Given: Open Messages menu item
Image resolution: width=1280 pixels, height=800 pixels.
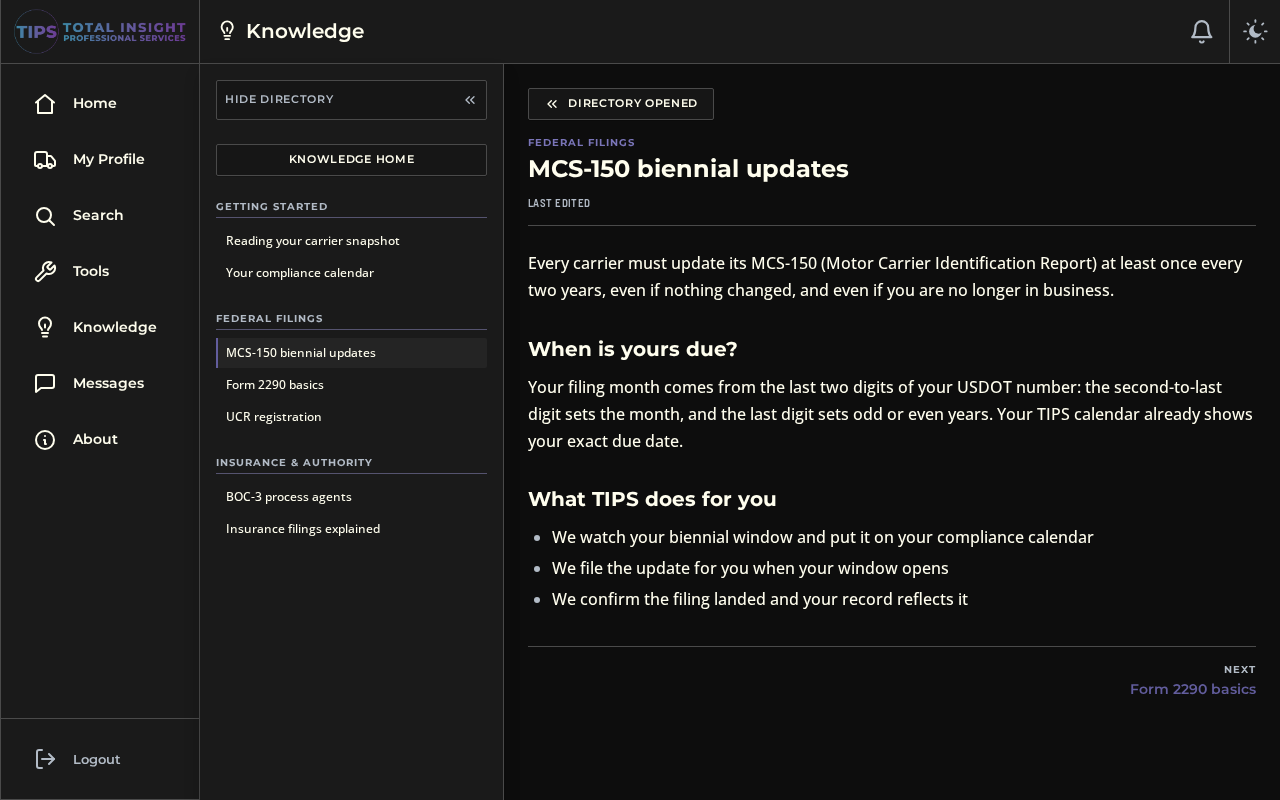Looking at the screenshot, I should pos(108,383).
